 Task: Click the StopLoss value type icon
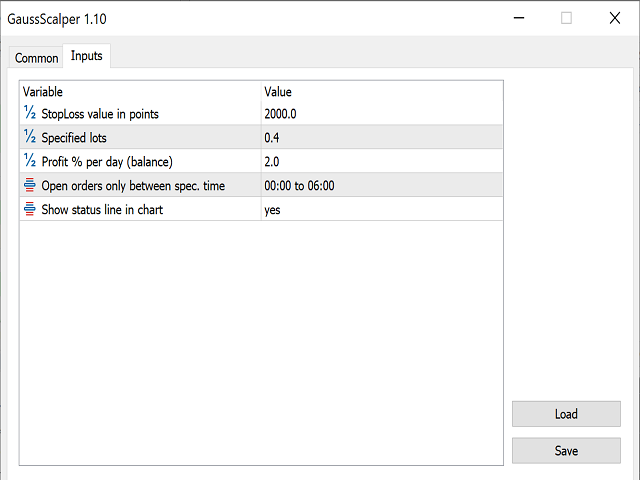[x=29, y=113]
